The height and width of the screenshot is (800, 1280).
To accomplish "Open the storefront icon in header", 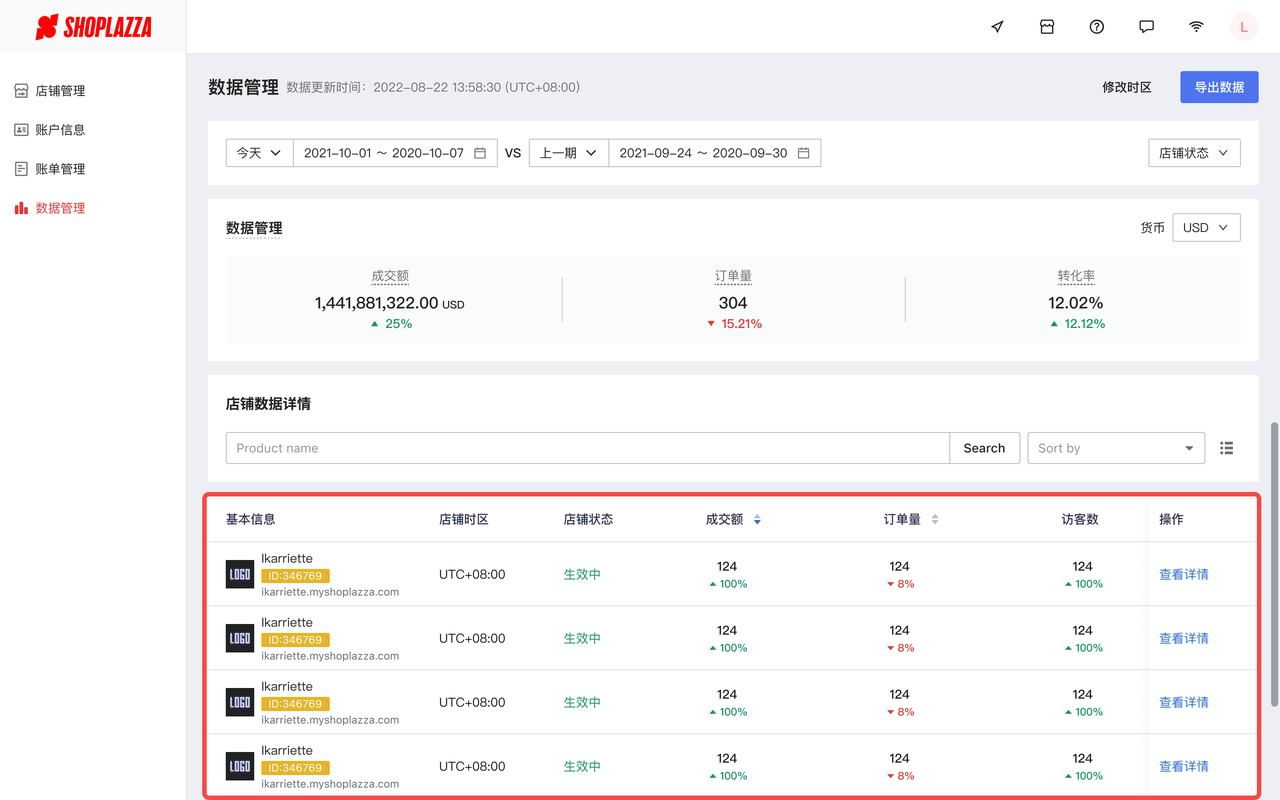I will 1047,27.
